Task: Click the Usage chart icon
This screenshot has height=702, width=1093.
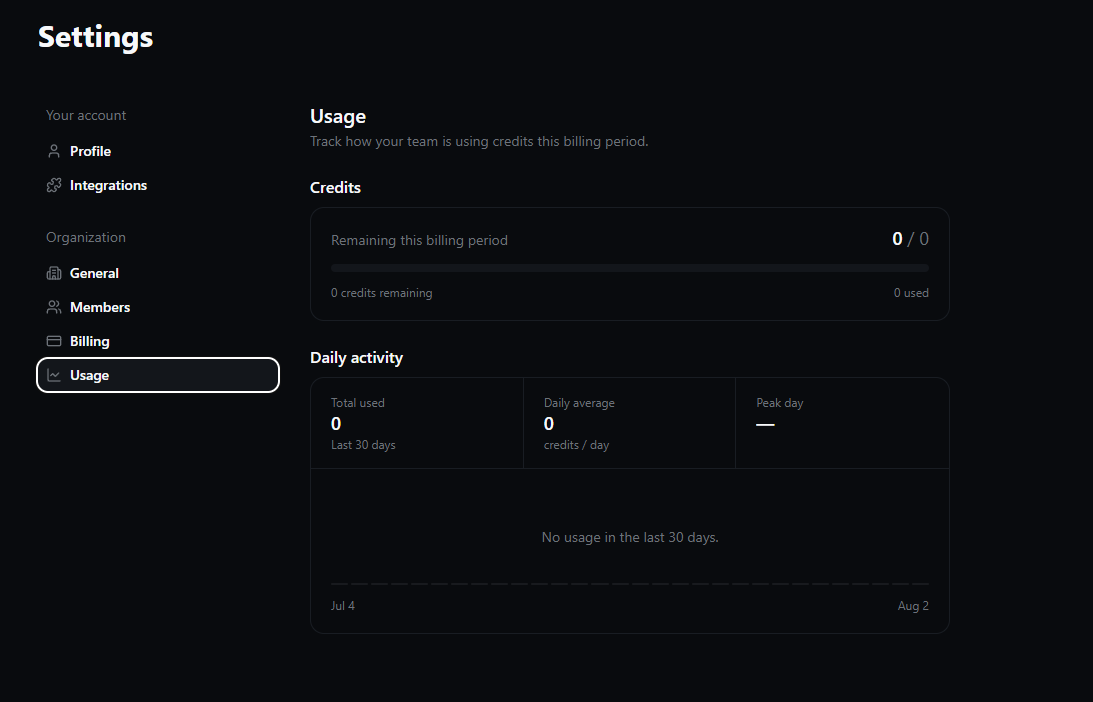Action: tap(54, 375)
